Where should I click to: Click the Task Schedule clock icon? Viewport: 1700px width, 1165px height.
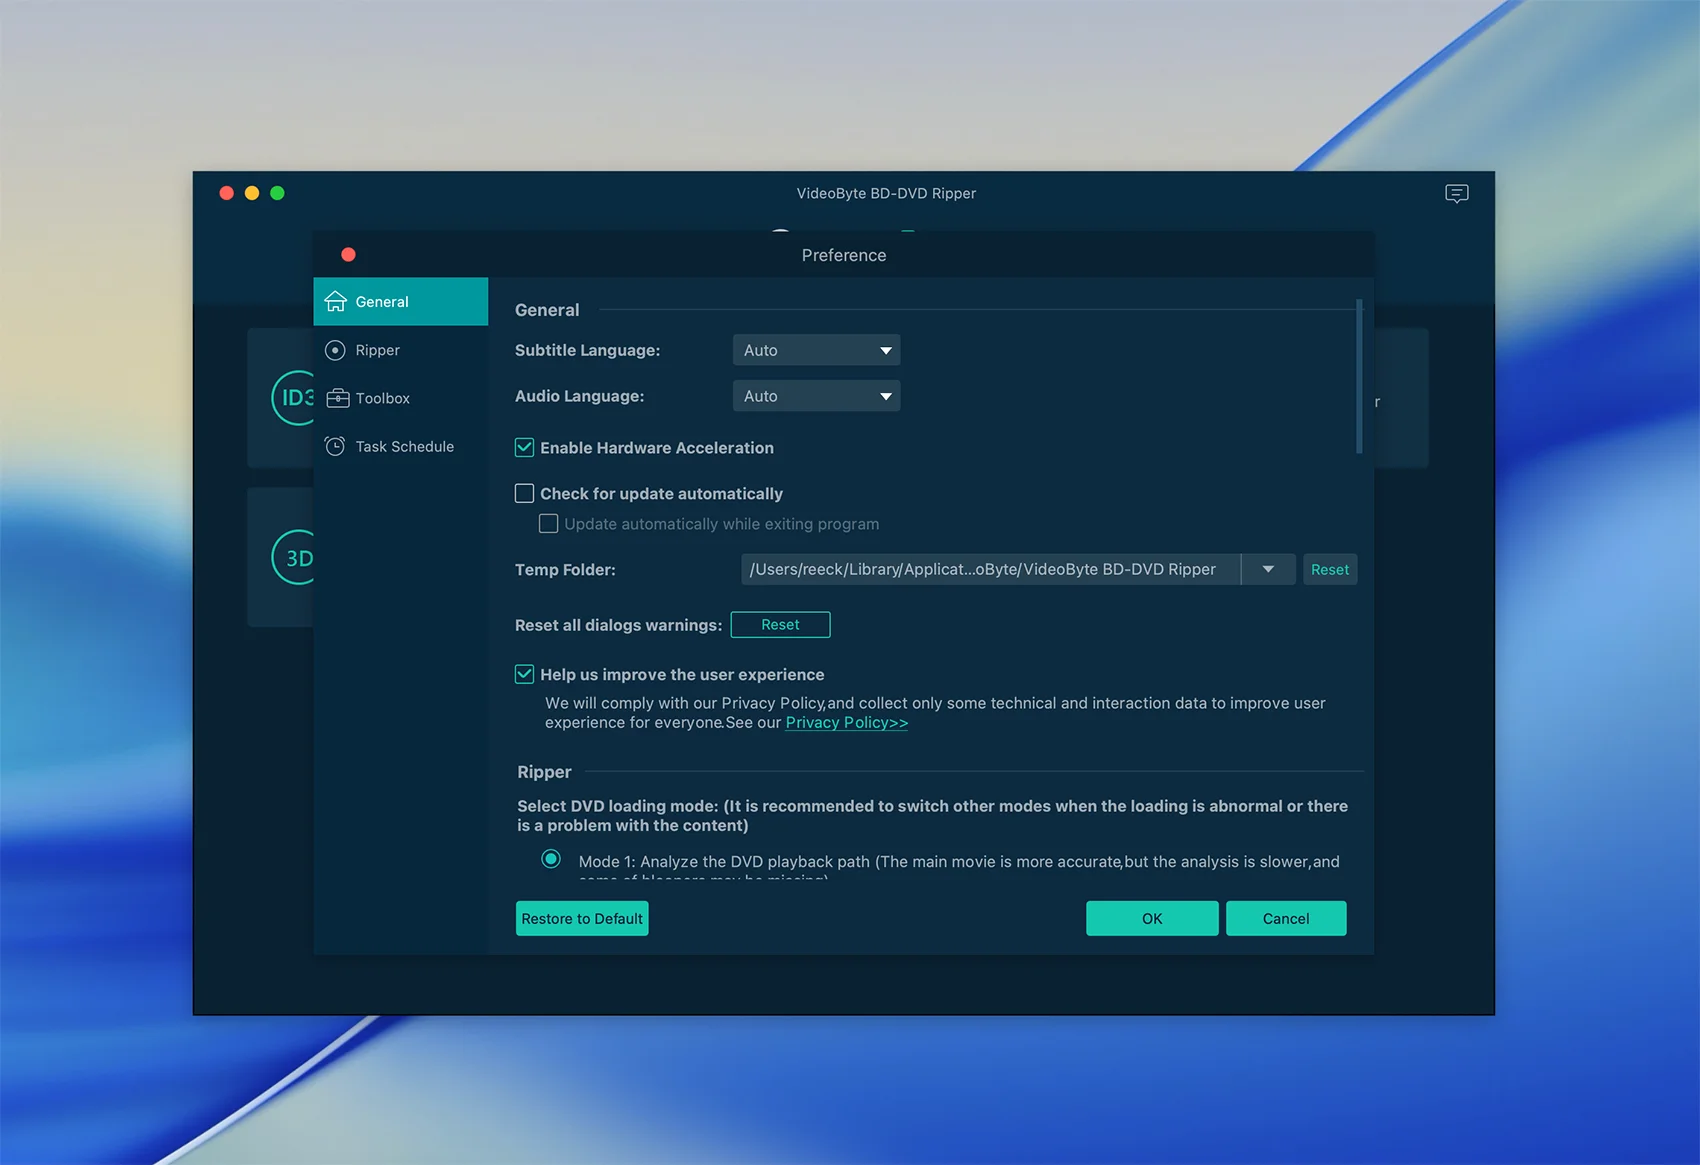[x=336, y=446]
